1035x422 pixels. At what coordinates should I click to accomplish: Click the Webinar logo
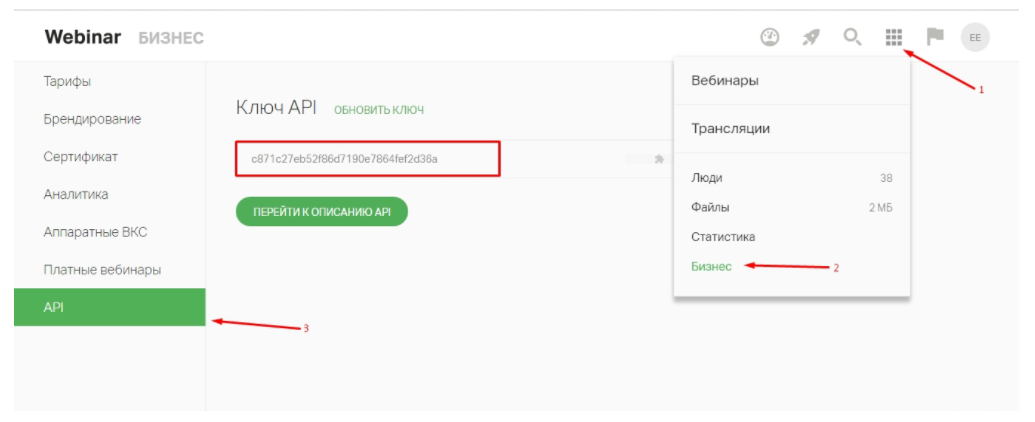[83, 38]
